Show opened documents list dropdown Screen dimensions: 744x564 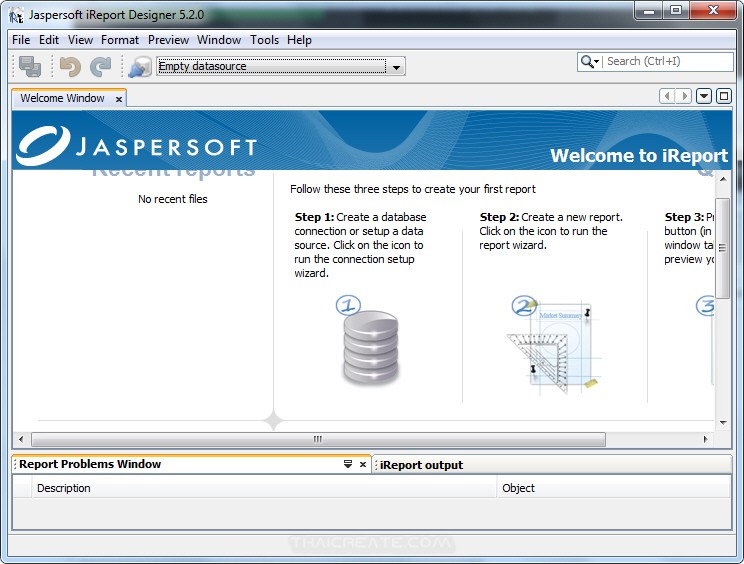[704, 96]
